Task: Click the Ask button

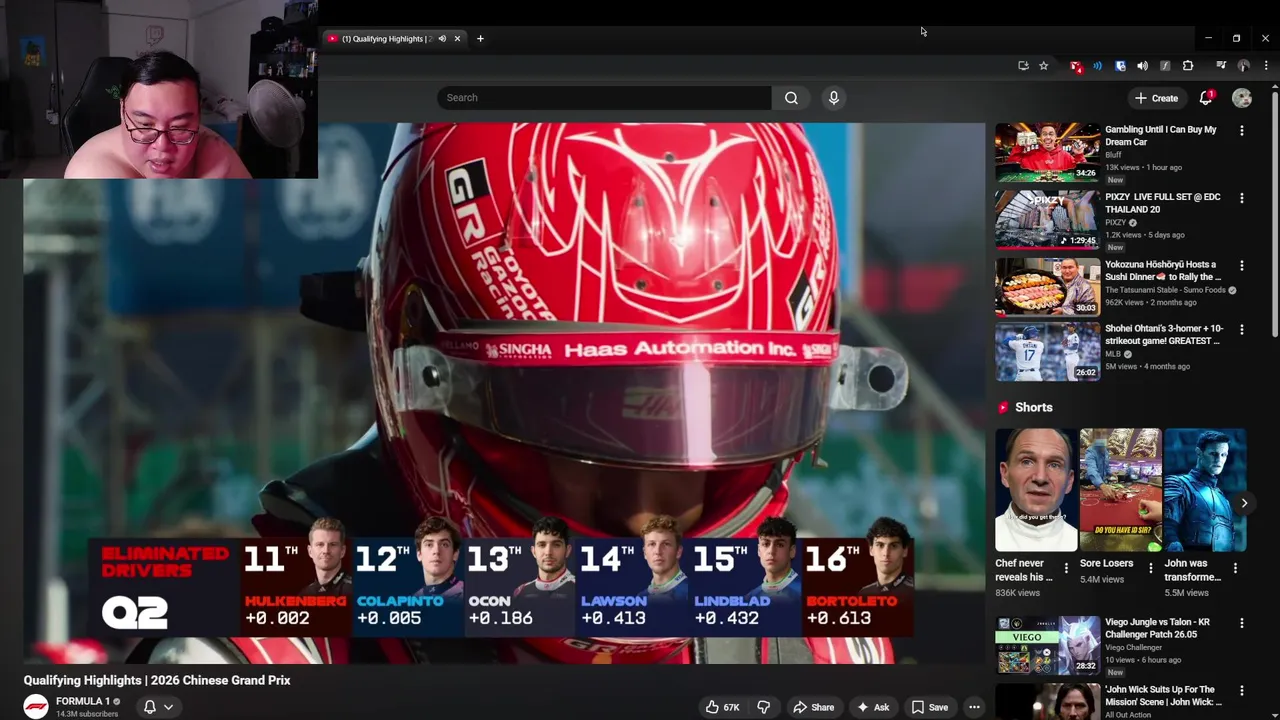Action: [872, 707]
